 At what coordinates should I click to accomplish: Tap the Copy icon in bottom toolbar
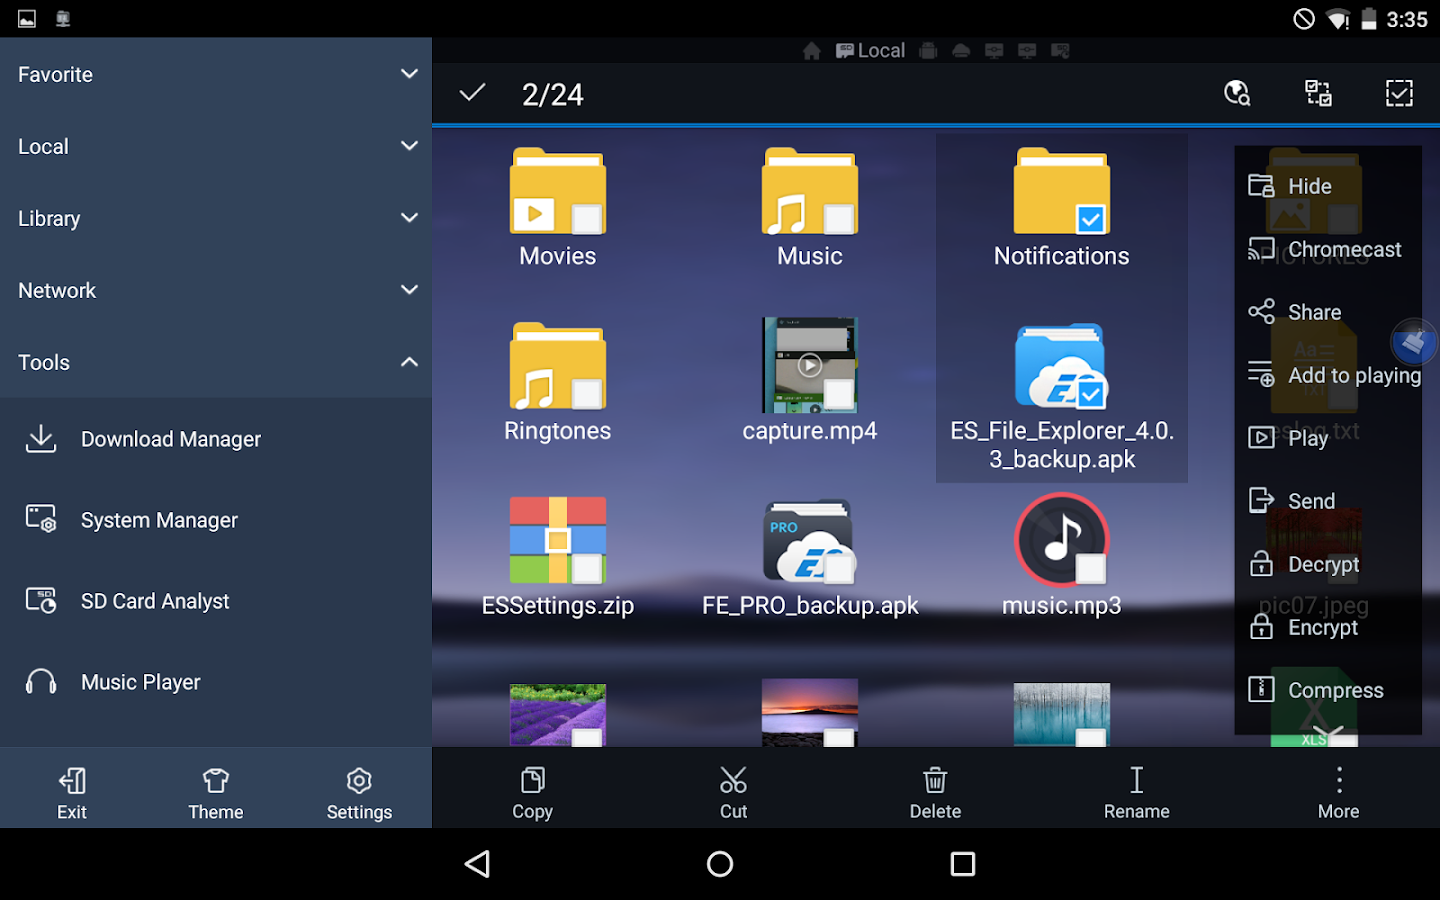pos(532,781)
